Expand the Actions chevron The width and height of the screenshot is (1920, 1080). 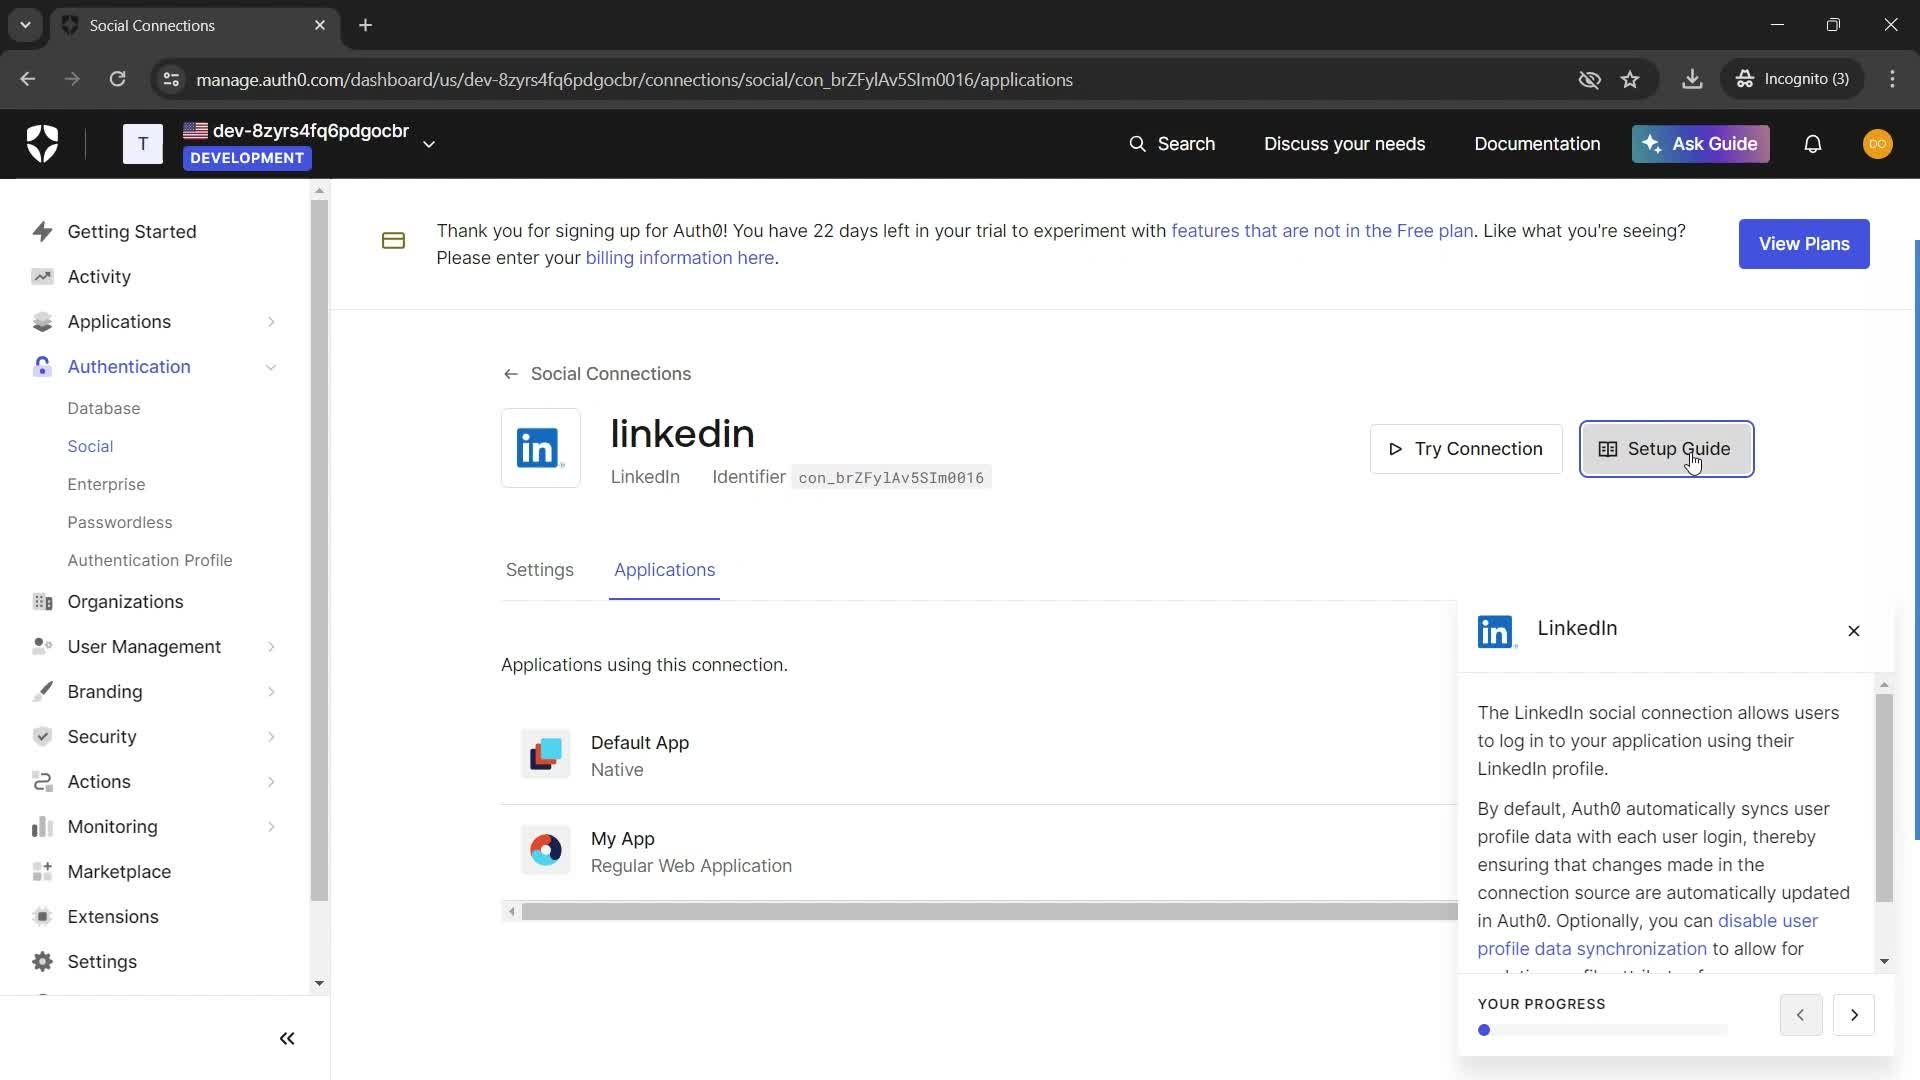pyautogui.click(x=271, y=782)
